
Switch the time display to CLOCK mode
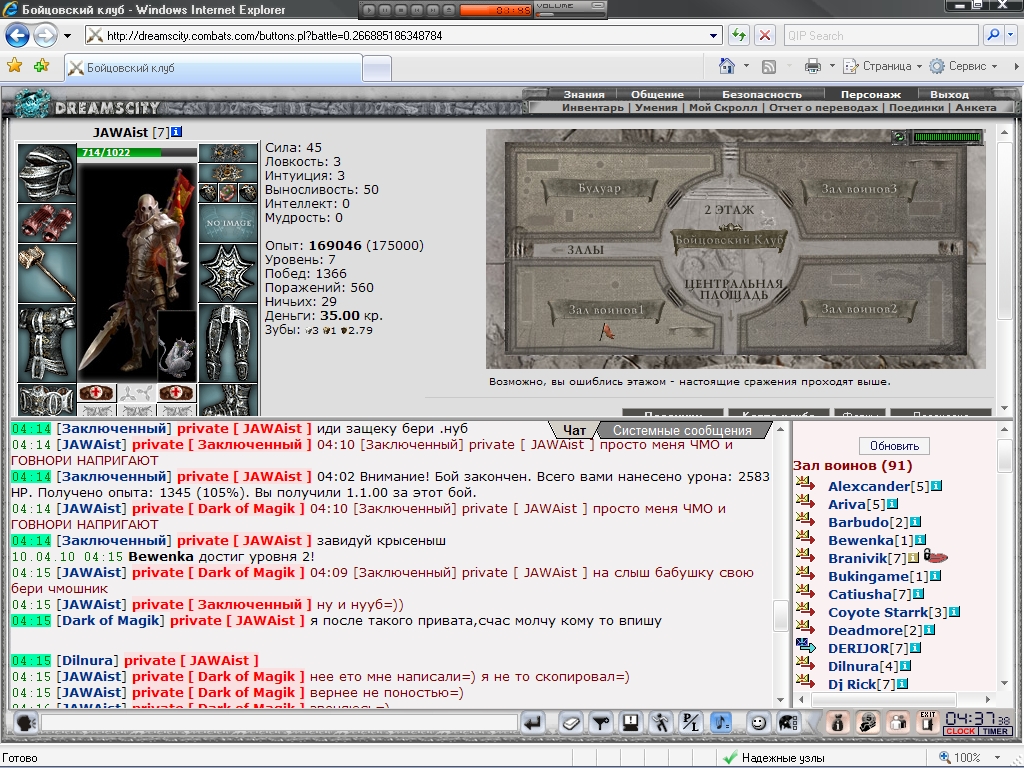(x=961, y=731)
